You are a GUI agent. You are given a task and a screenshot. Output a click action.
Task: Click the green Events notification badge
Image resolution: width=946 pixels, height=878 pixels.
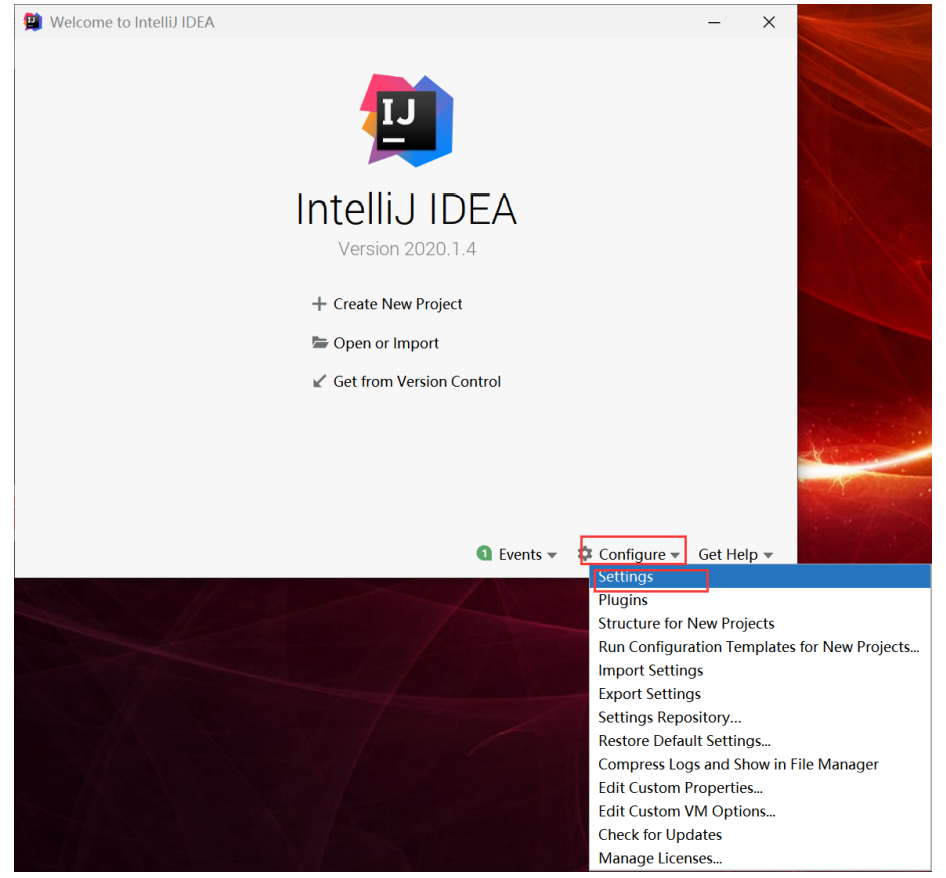point(484,553)
